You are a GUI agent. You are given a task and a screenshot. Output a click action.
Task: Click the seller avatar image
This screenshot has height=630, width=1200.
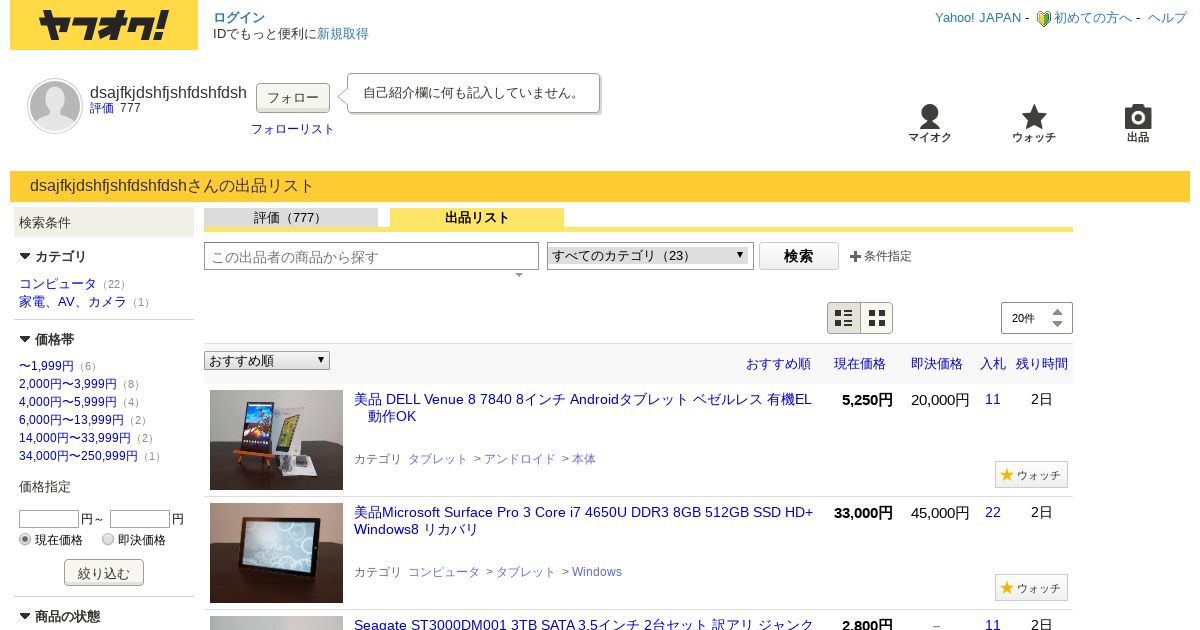coord(55,106)
